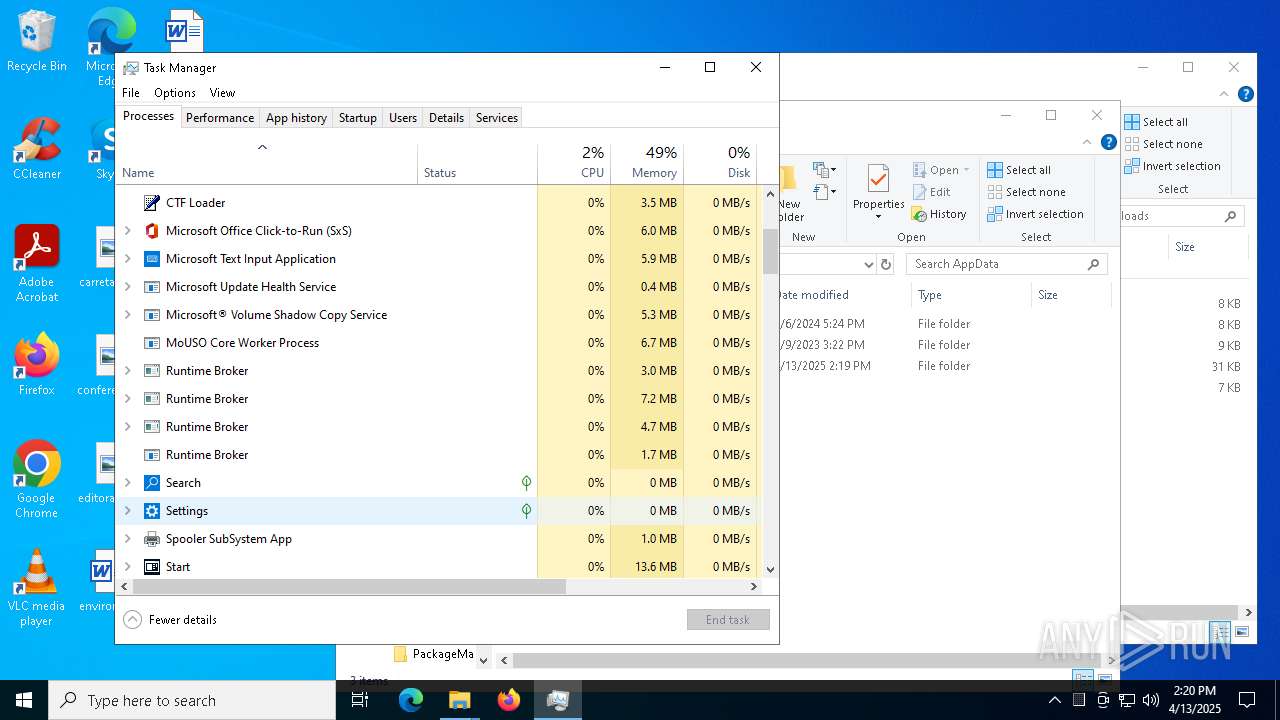1280x720 pixels.
Task: Click the Microsoft Office Click-to-Run icon
Action: click(x=152, y=231)
